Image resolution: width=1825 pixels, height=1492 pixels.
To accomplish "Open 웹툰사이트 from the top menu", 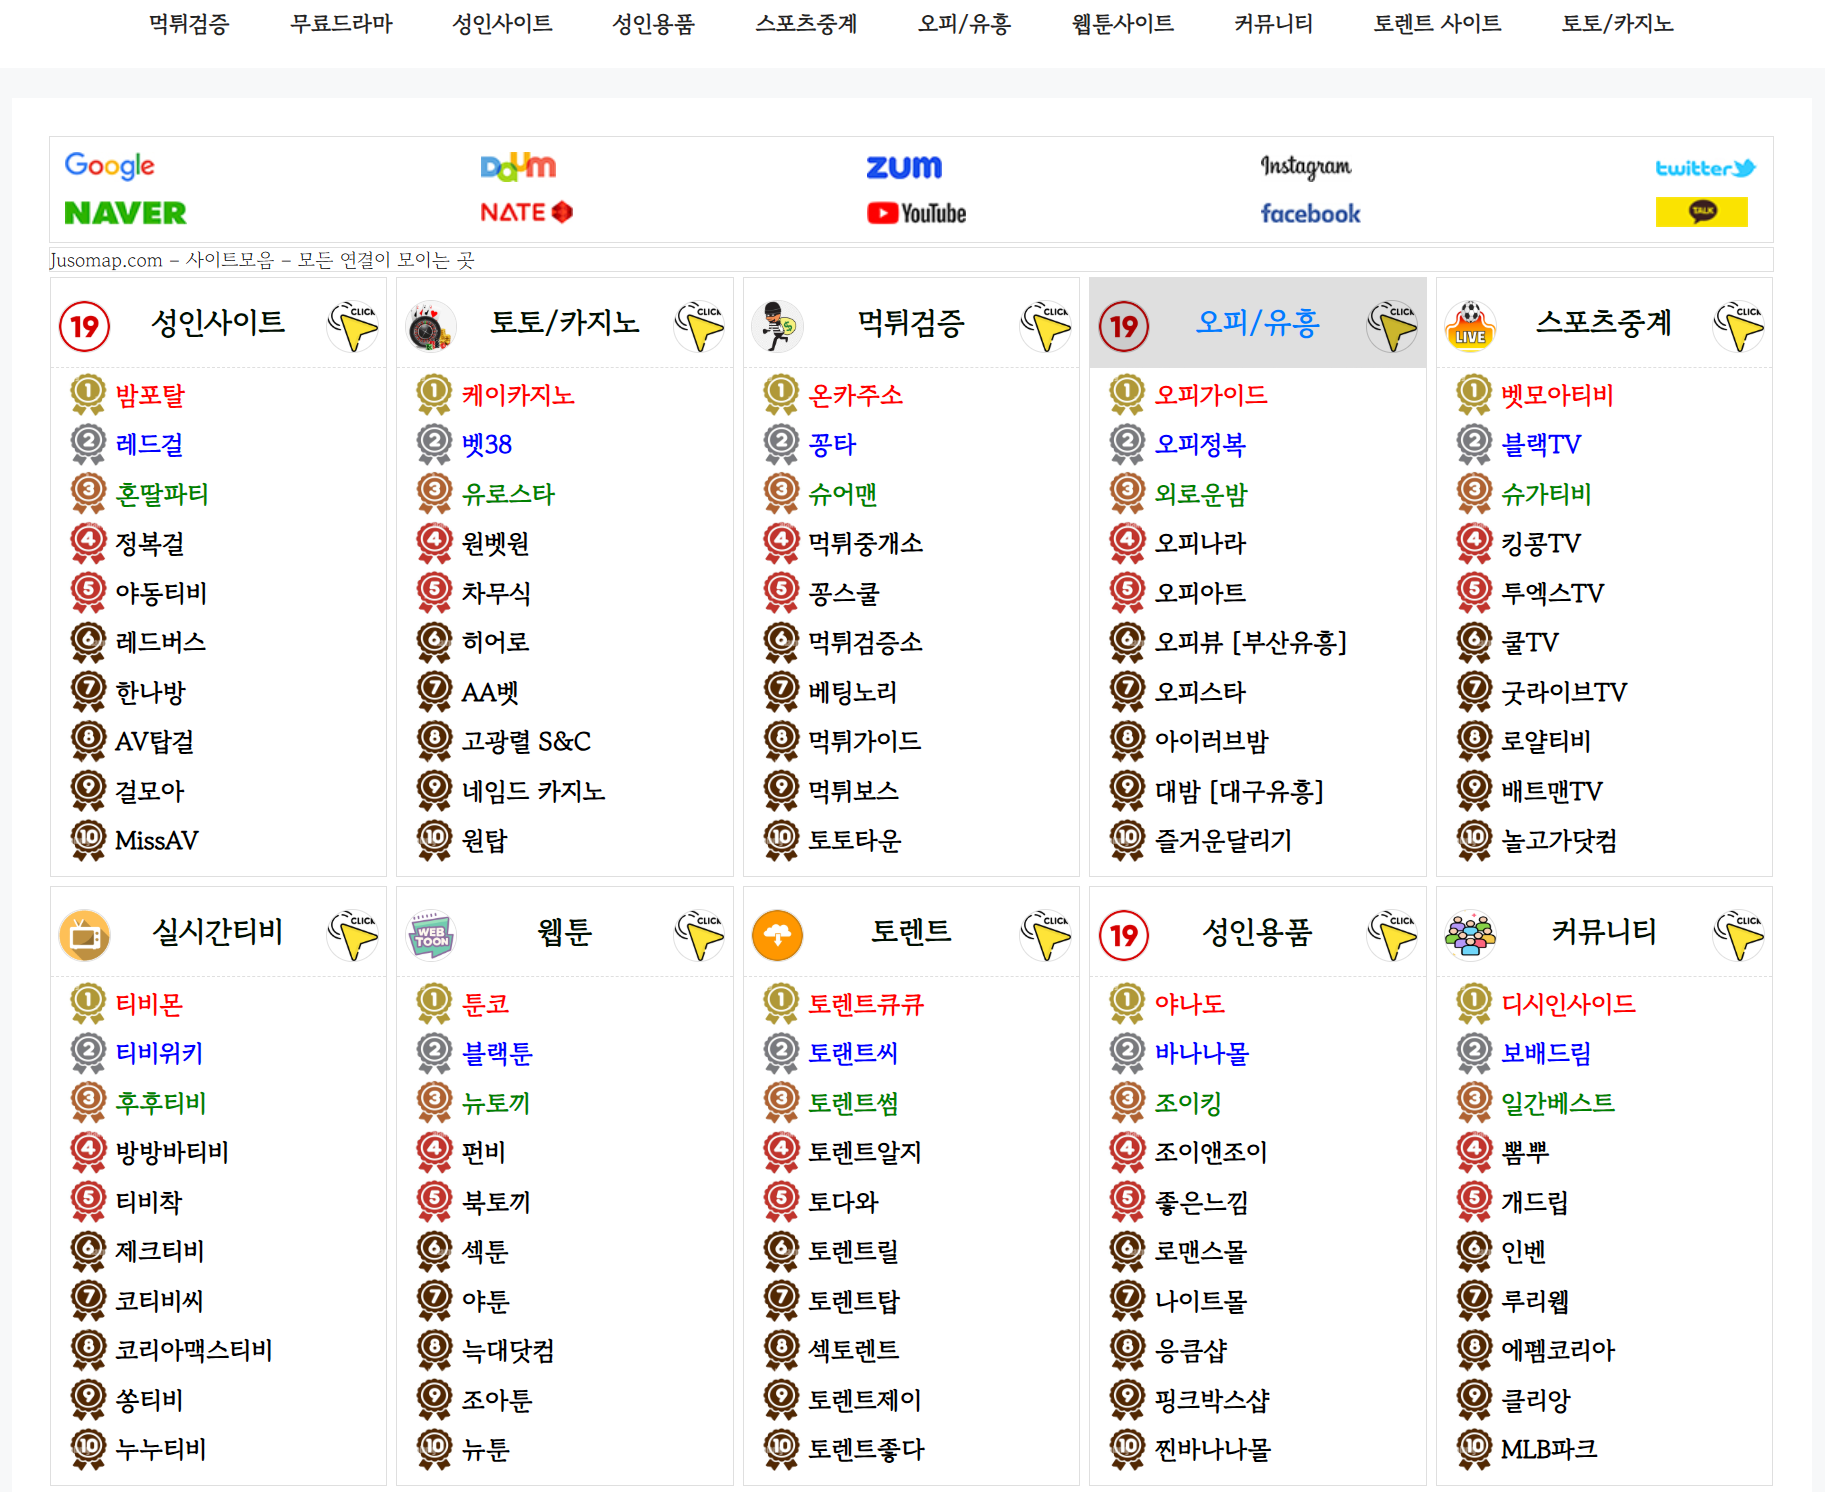I will (1122, 23).
